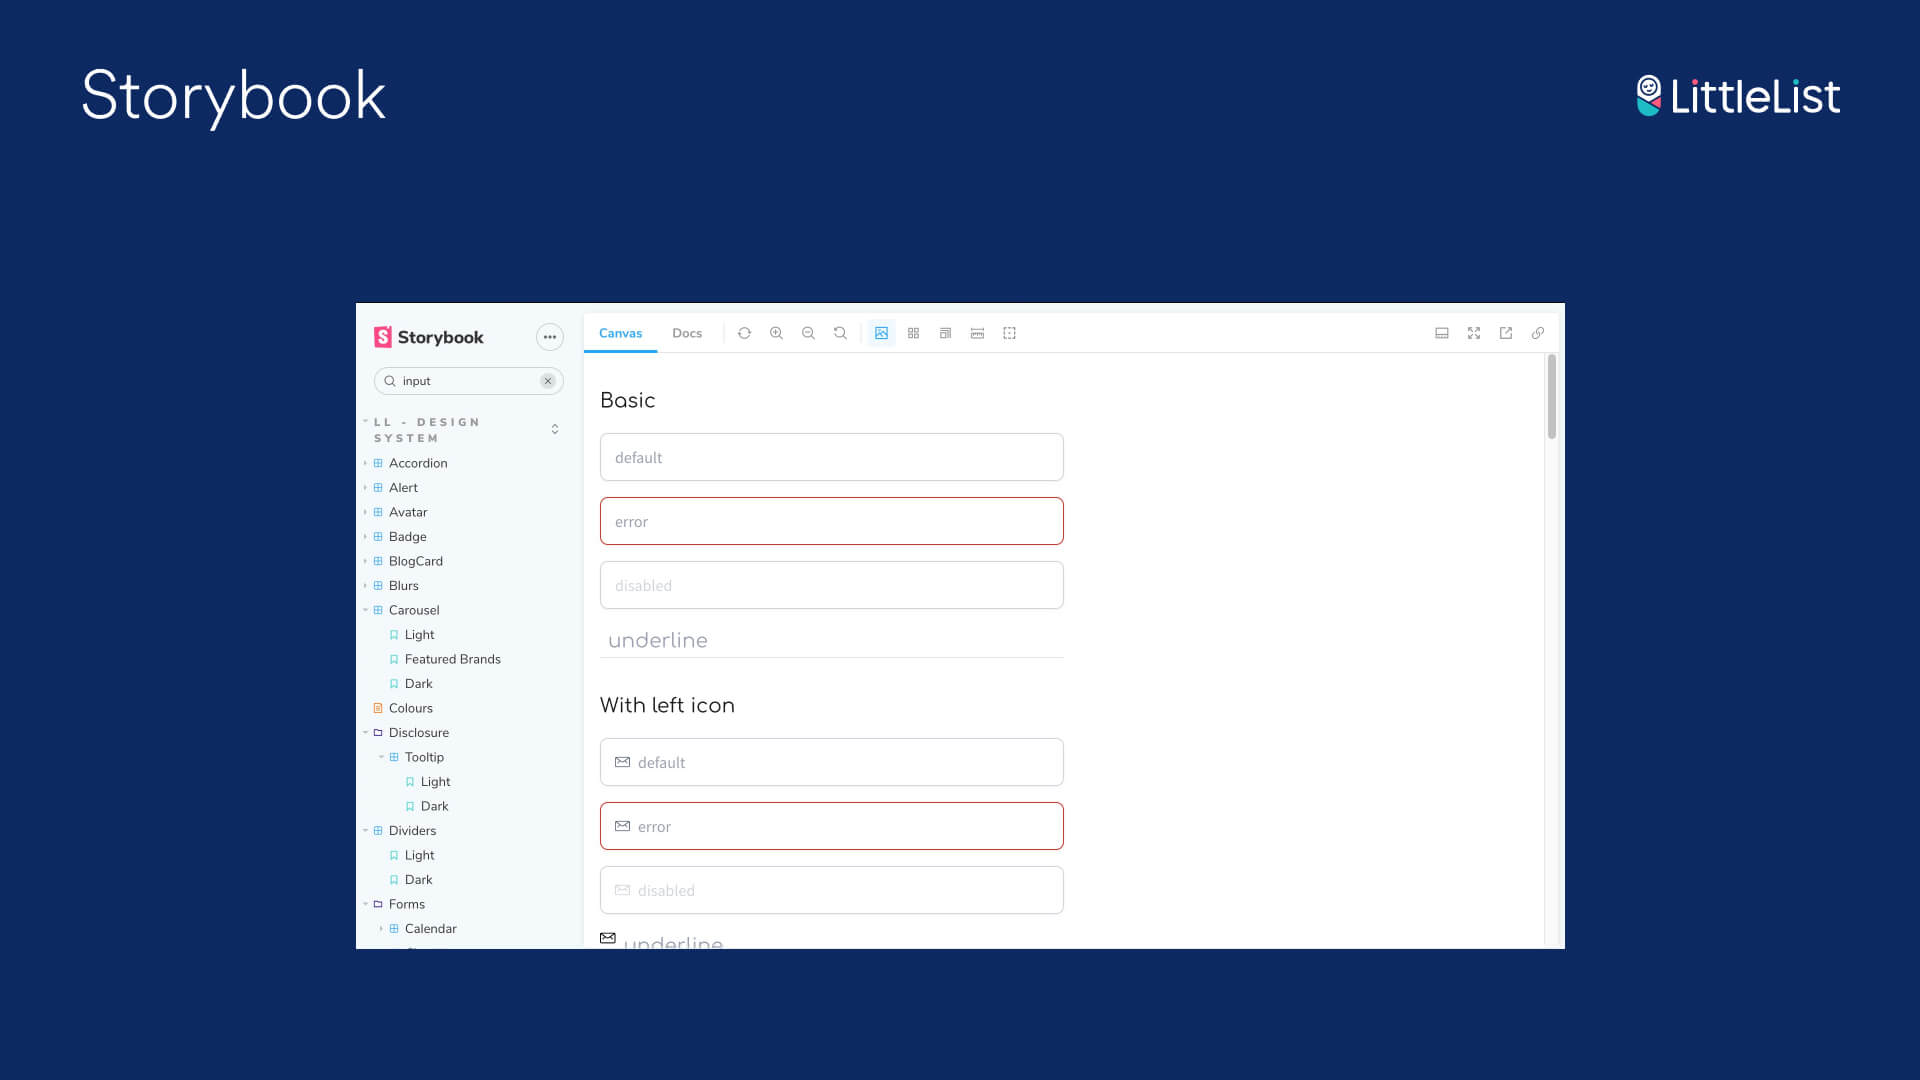This screenshot has height=1080, width=1920.
Task: Collapse the Forms folder
Action: tap(406, 904)
